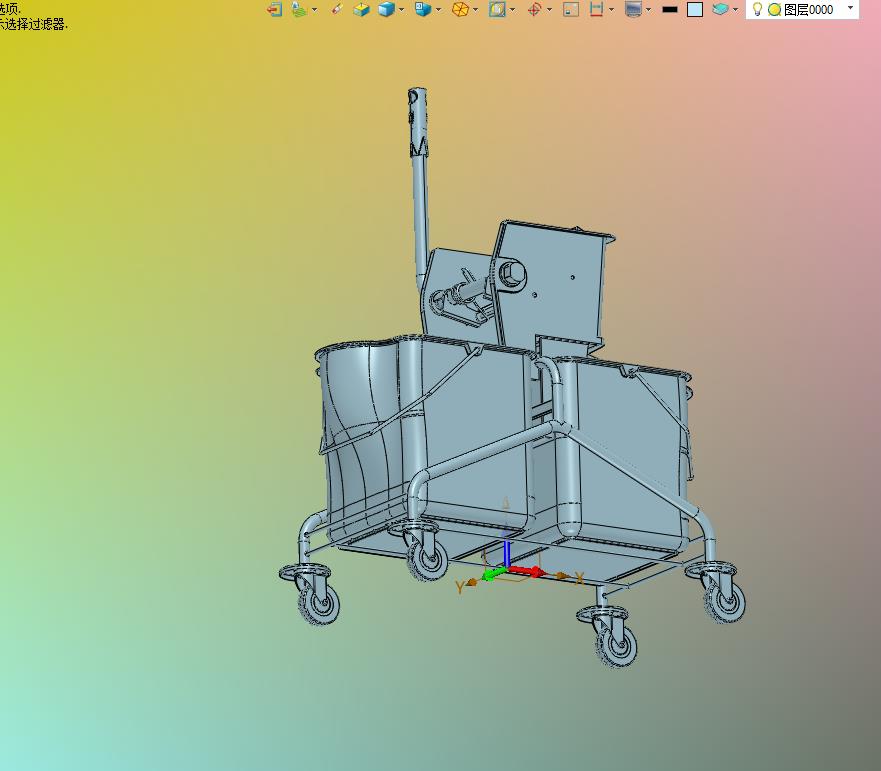Click the teal layer sheet icon
The width and height of the screenshot is (881, 771).
[x=720, y=9]
